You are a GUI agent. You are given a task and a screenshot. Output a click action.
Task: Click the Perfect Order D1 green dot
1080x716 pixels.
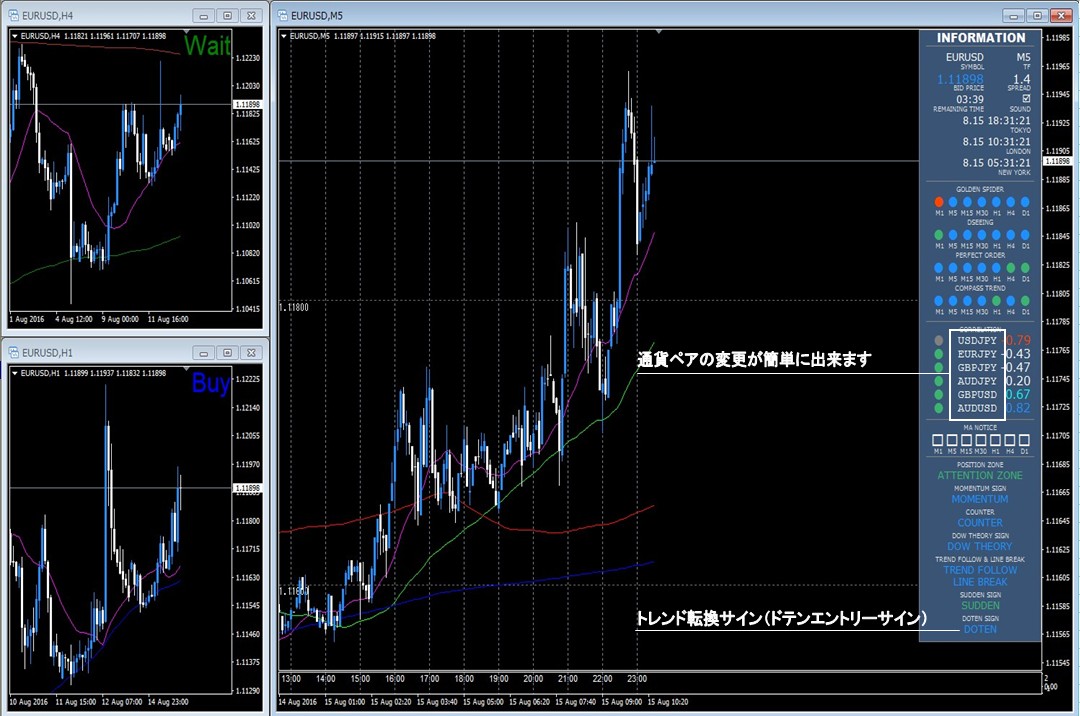point(1025,268)
